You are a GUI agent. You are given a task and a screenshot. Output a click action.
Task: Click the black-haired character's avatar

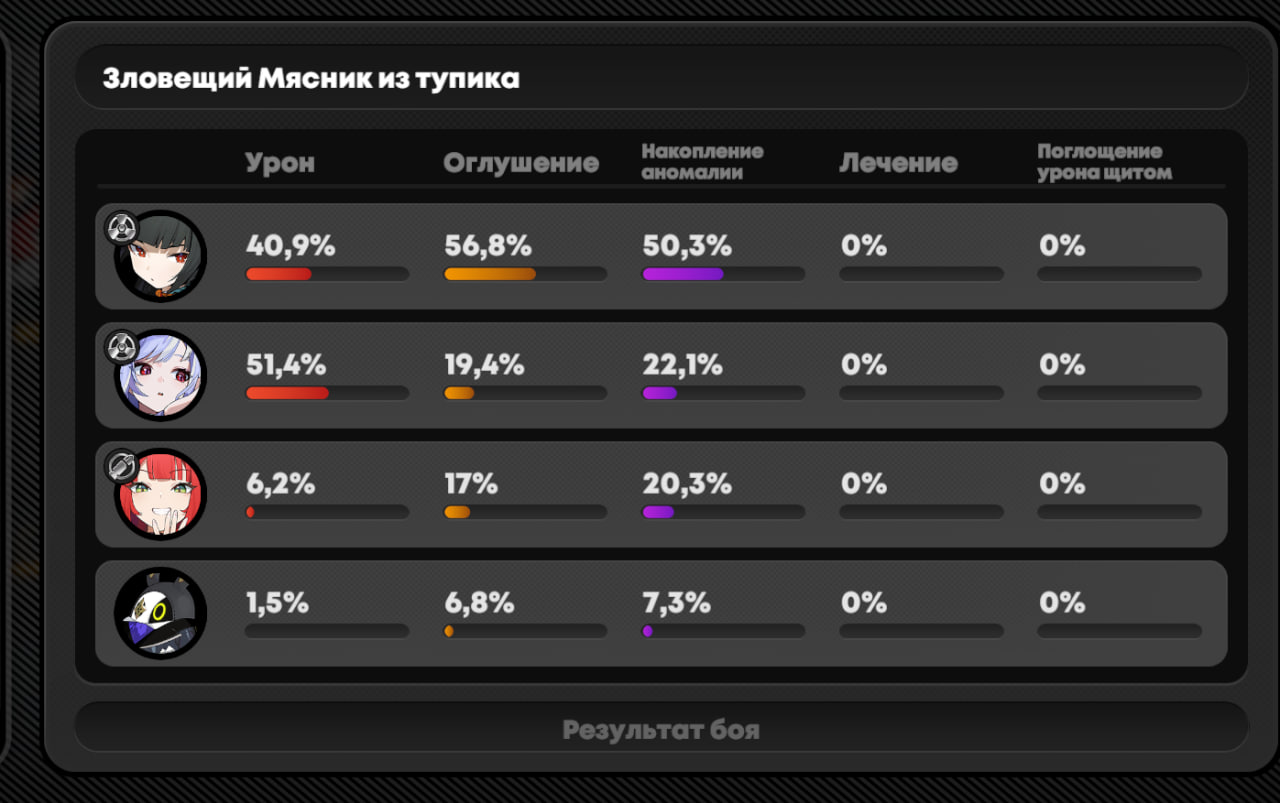pos(161,257)
